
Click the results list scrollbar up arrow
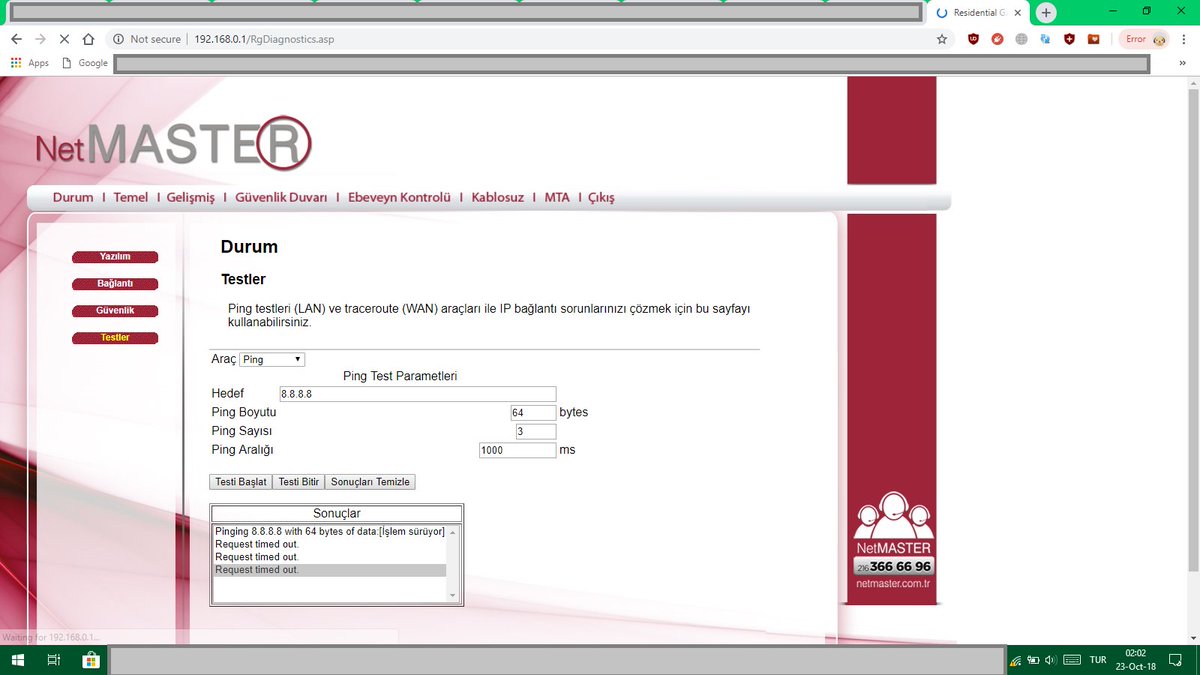[x=452, y=532]
